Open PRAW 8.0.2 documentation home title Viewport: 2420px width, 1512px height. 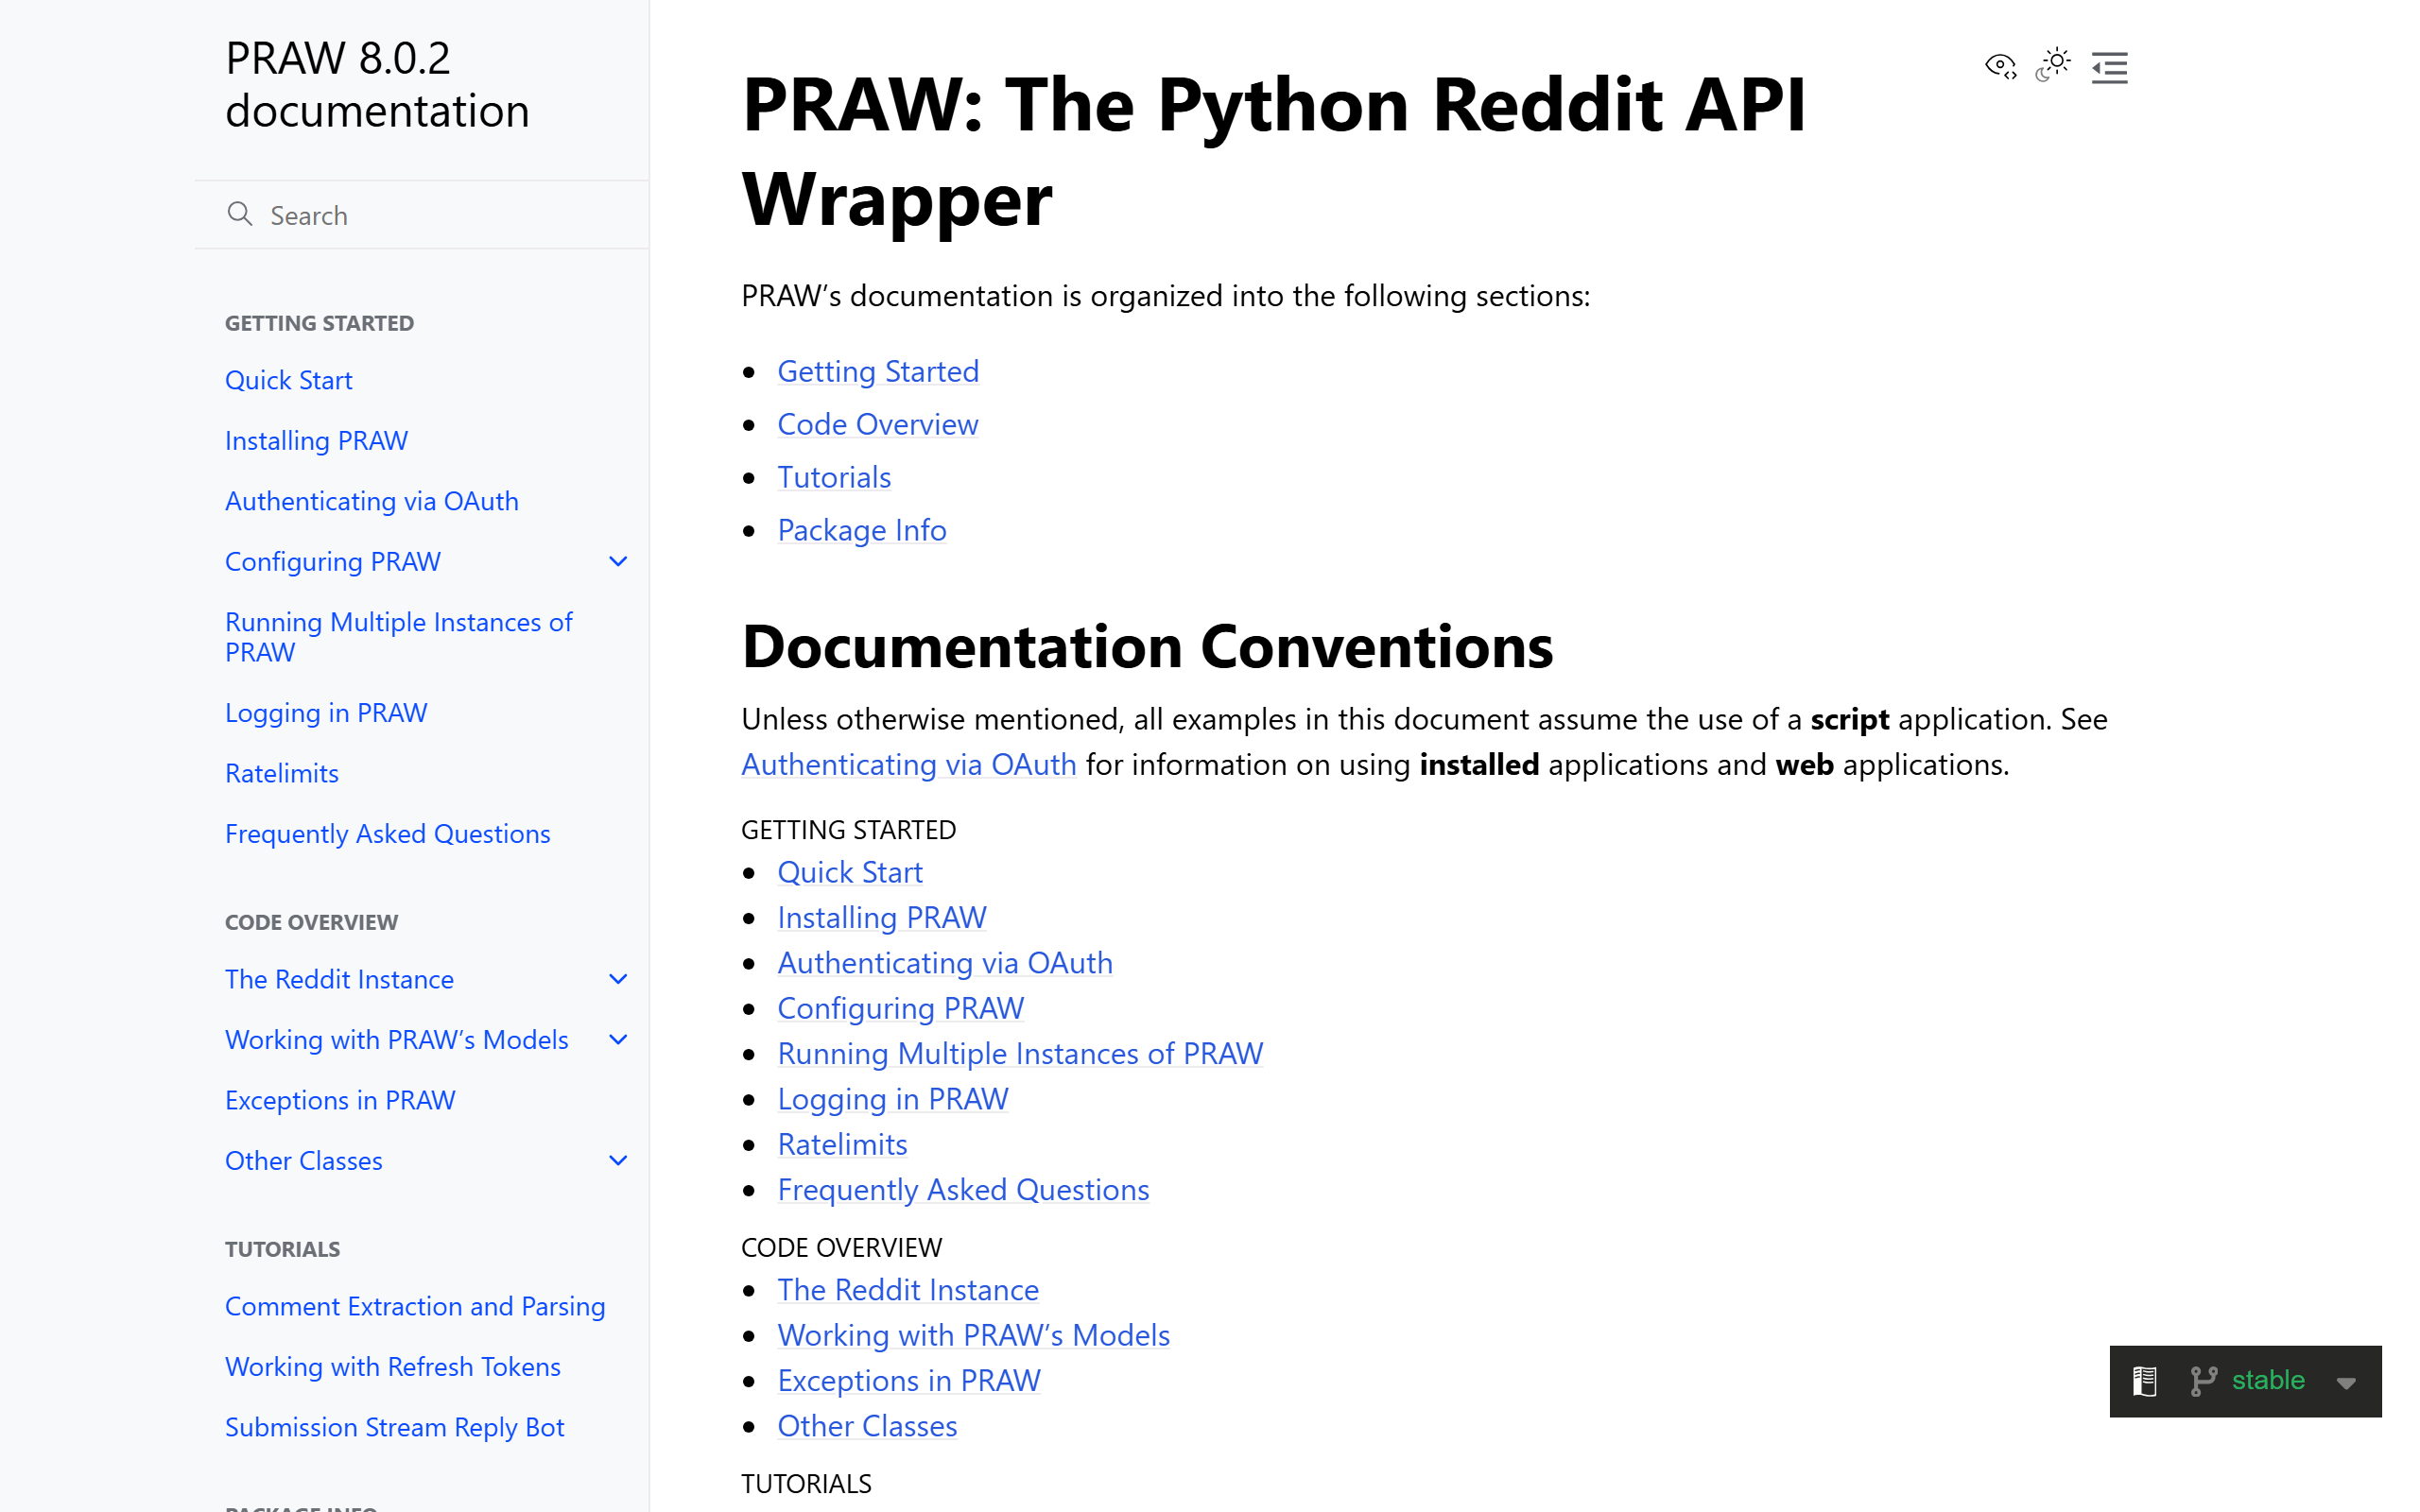point(377,84)
